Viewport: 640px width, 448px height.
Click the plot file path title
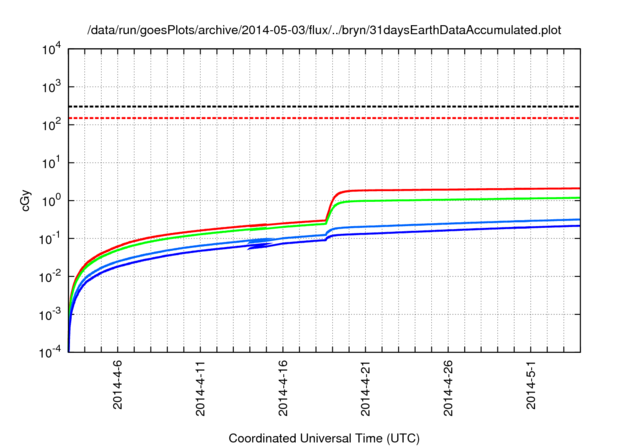click(324, 30)
